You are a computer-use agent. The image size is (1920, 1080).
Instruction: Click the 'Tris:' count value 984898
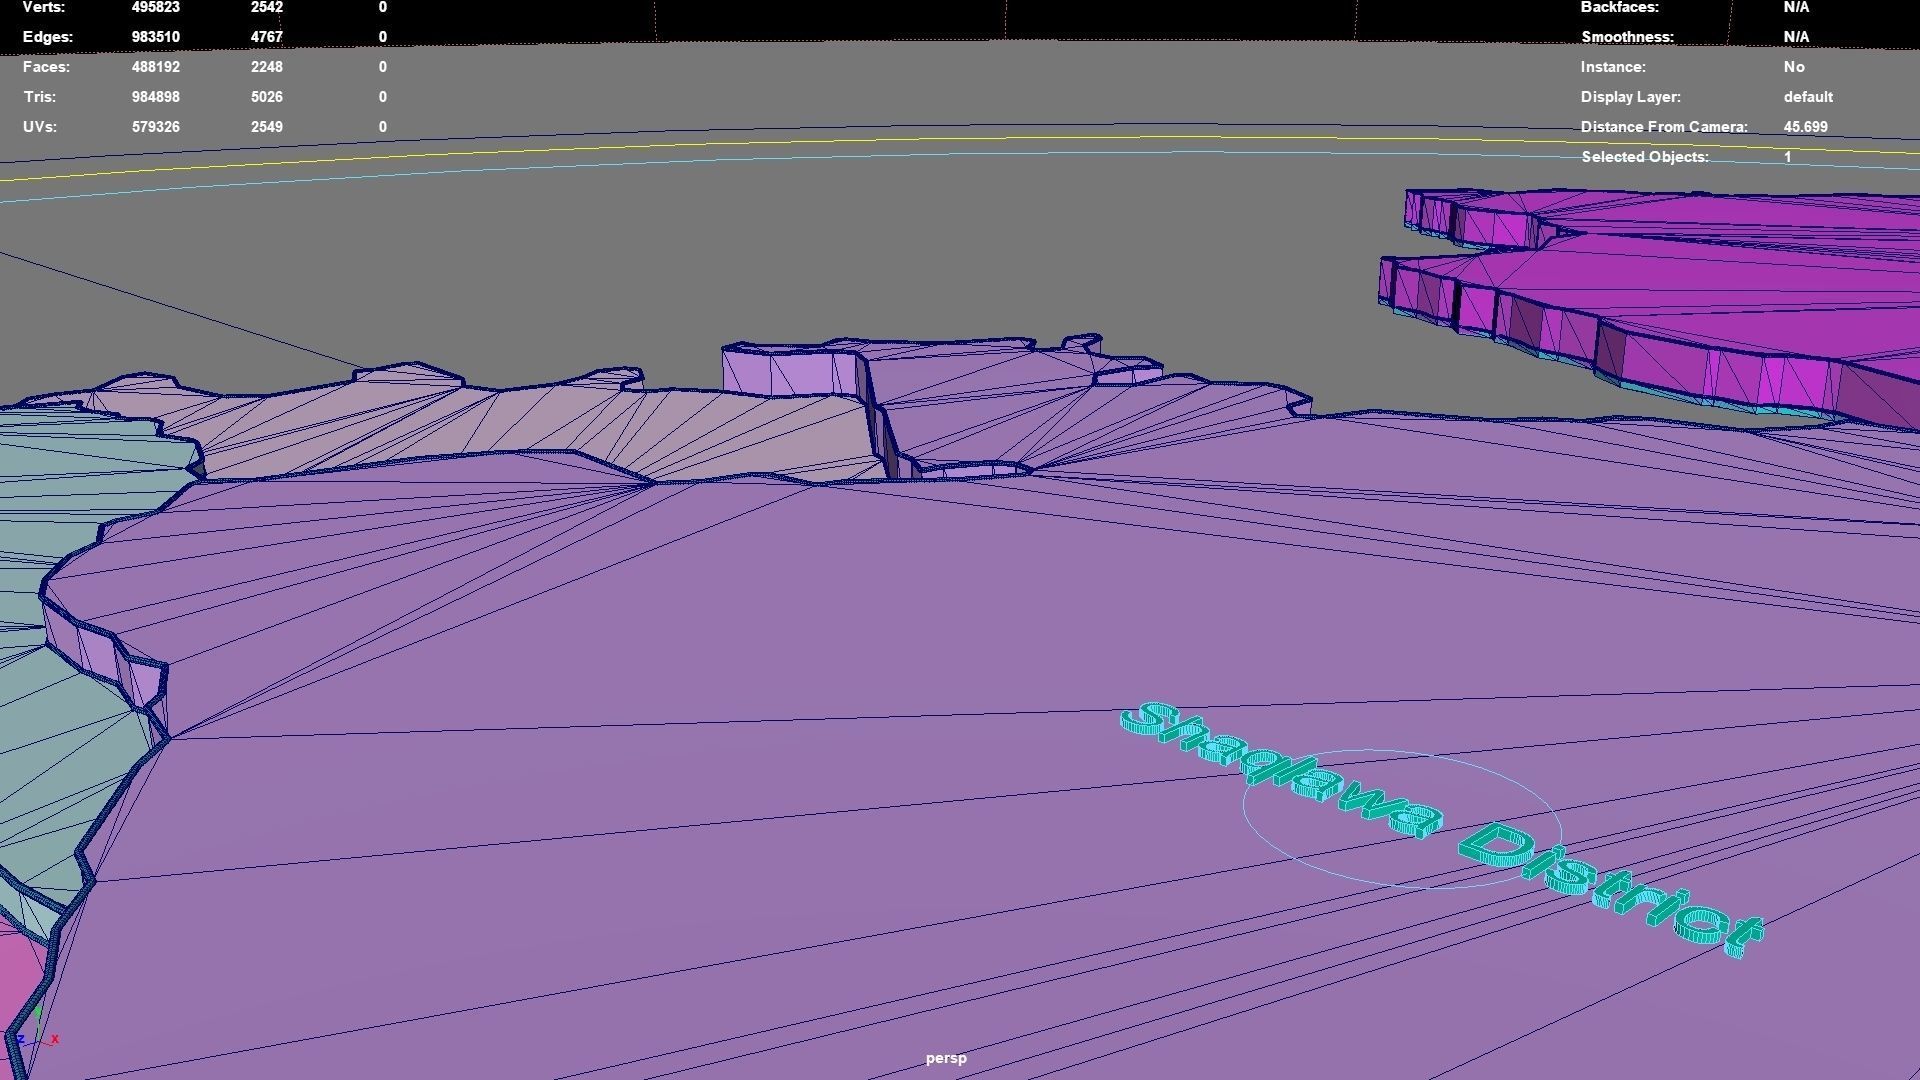155,97
